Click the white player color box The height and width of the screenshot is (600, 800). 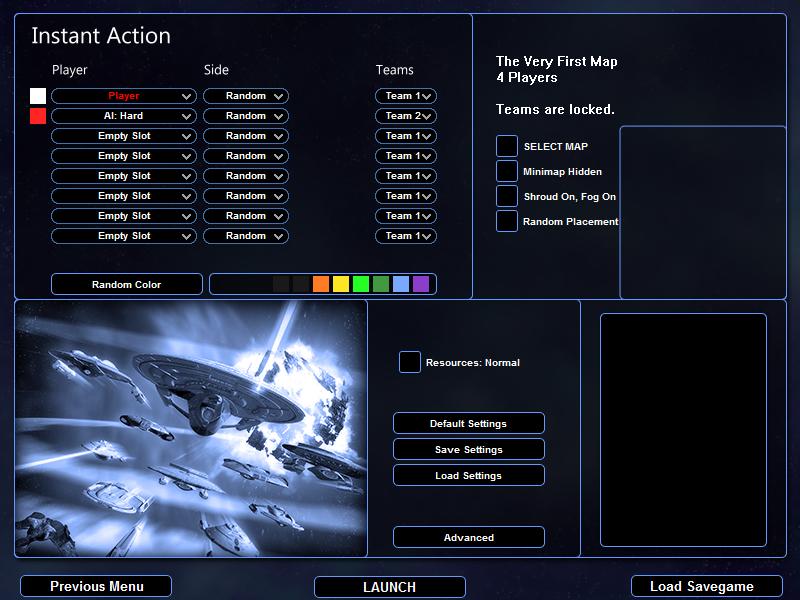pyautogui.click(x=38, y=96)
